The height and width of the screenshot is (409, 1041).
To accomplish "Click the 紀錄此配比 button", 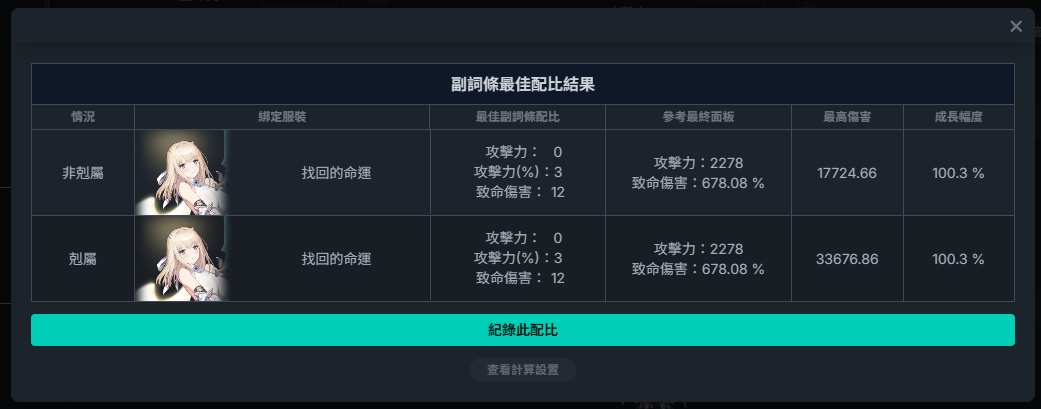I will pyautogui.click(x=522, y=330).
